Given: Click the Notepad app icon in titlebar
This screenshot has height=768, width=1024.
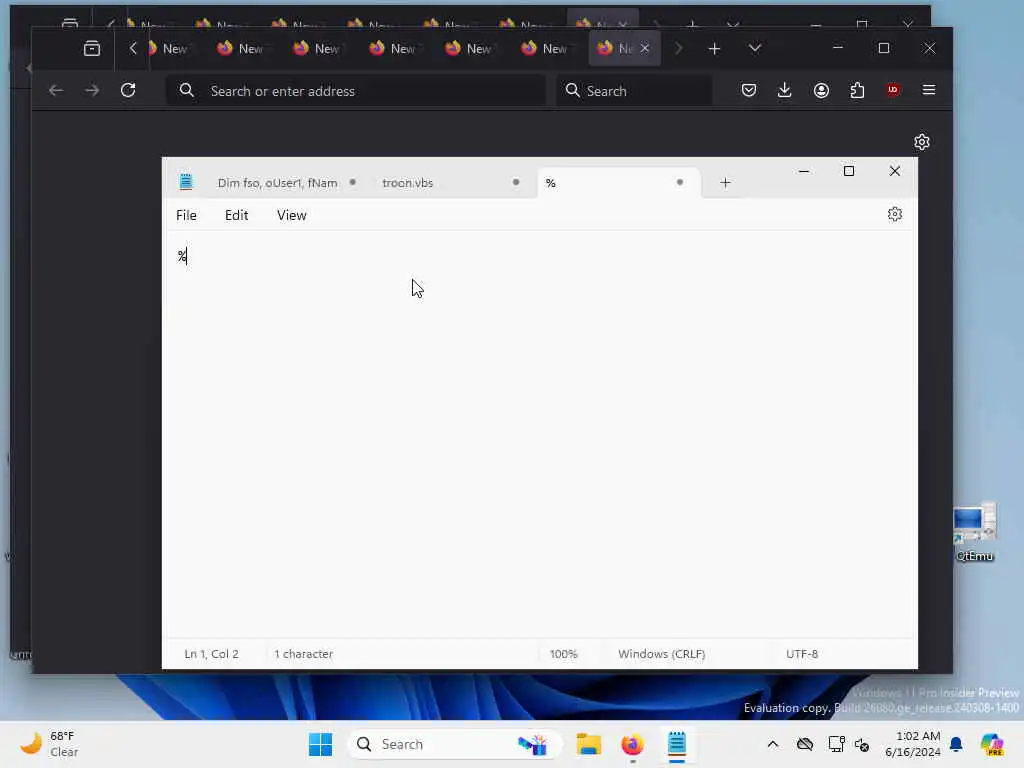Looking at the screenshot, I should [186, 182].
